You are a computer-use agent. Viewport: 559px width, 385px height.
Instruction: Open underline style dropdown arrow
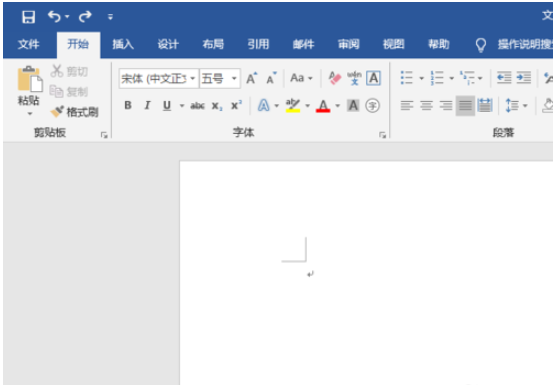pos(182,106)
